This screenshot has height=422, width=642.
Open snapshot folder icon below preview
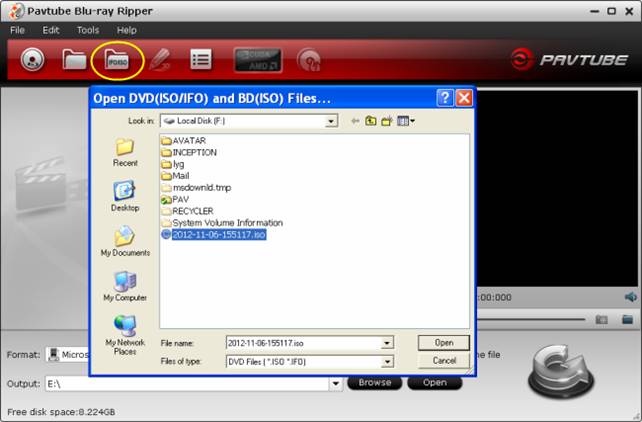628,319
